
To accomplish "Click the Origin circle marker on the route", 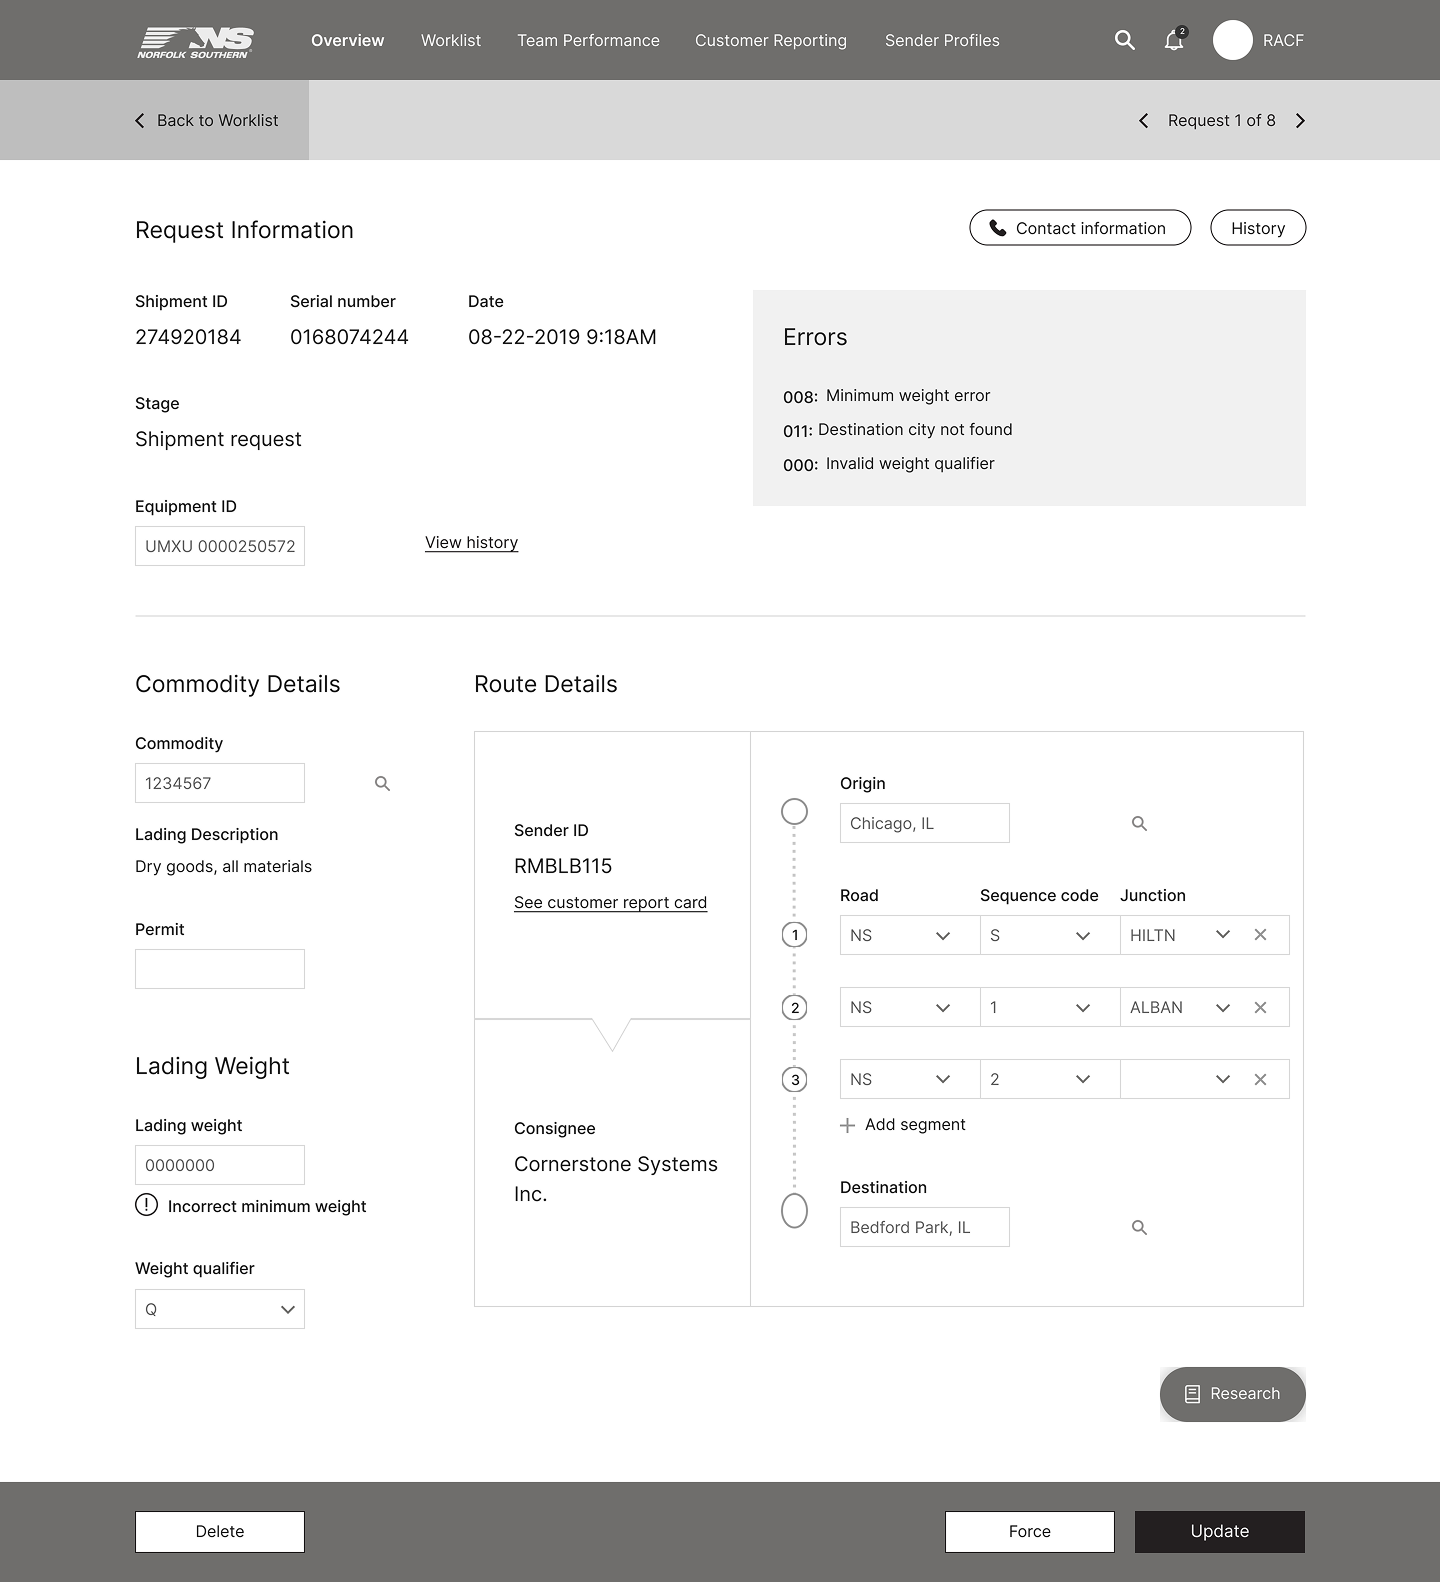I will pos(794,811).
